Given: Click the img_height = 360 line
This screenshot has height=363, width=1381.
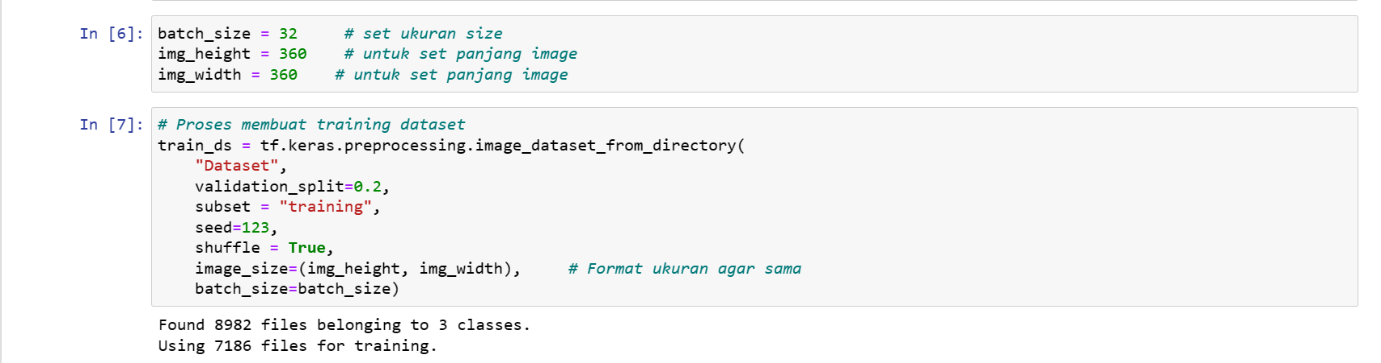Looking at the screenshot, I should point(232,54).
